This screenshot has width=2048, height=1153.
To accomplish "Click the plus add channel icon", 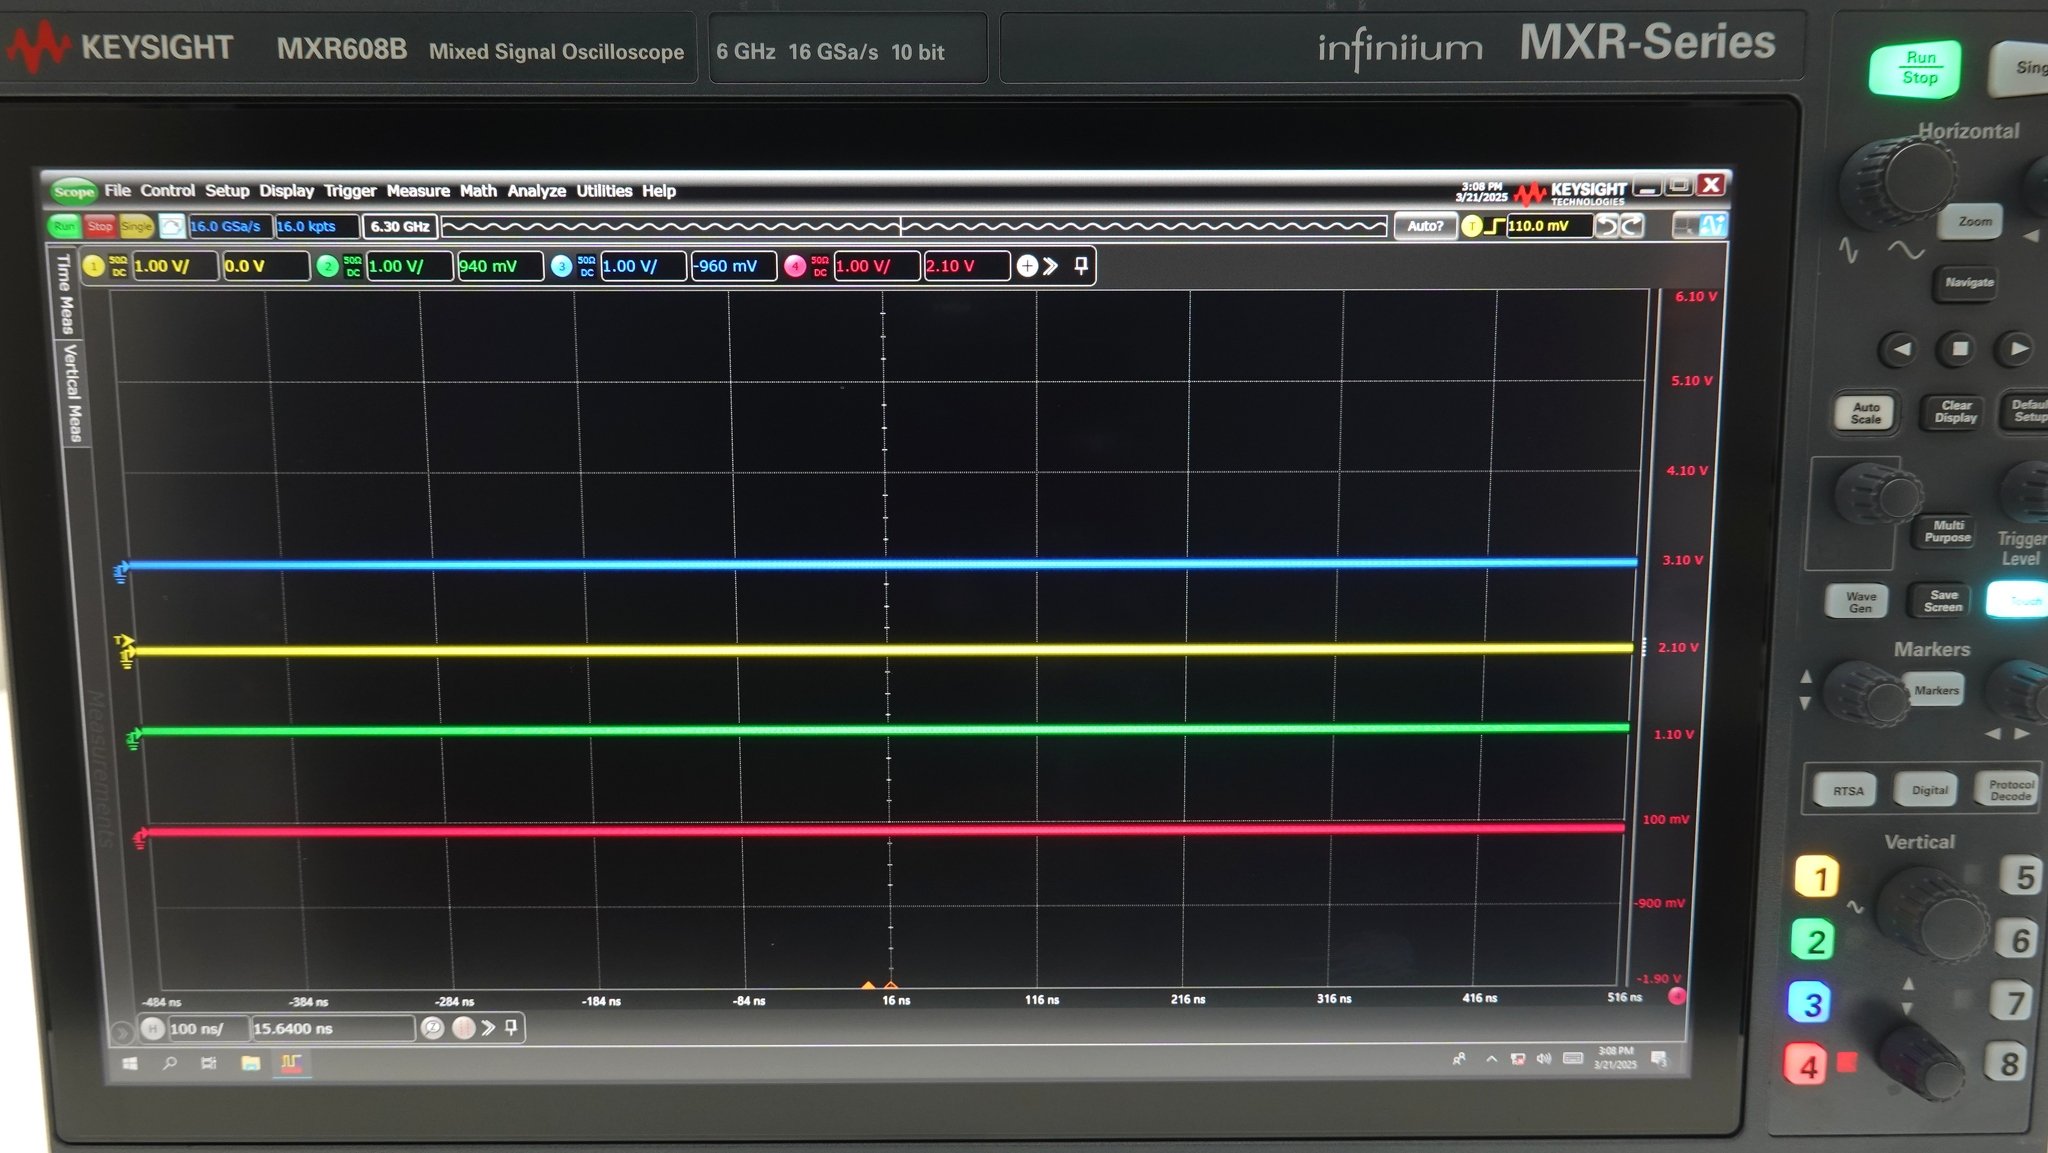I will [x=1027, y=266].
